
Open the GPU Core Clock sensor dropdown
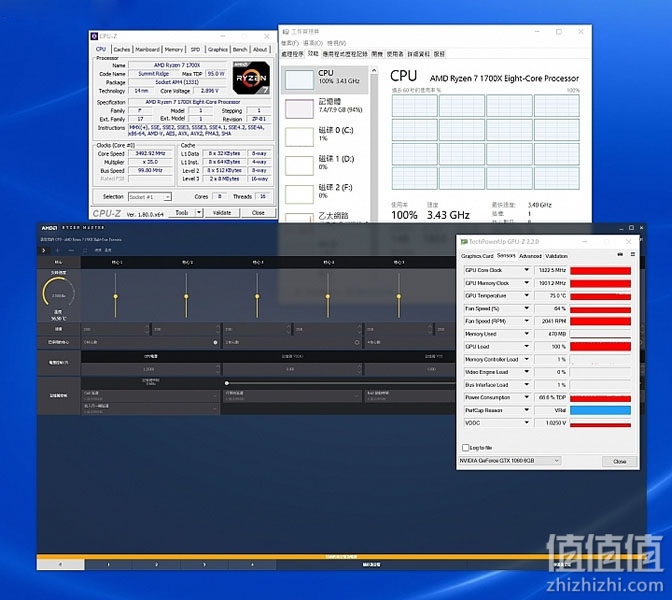click(x=527, y=270)
